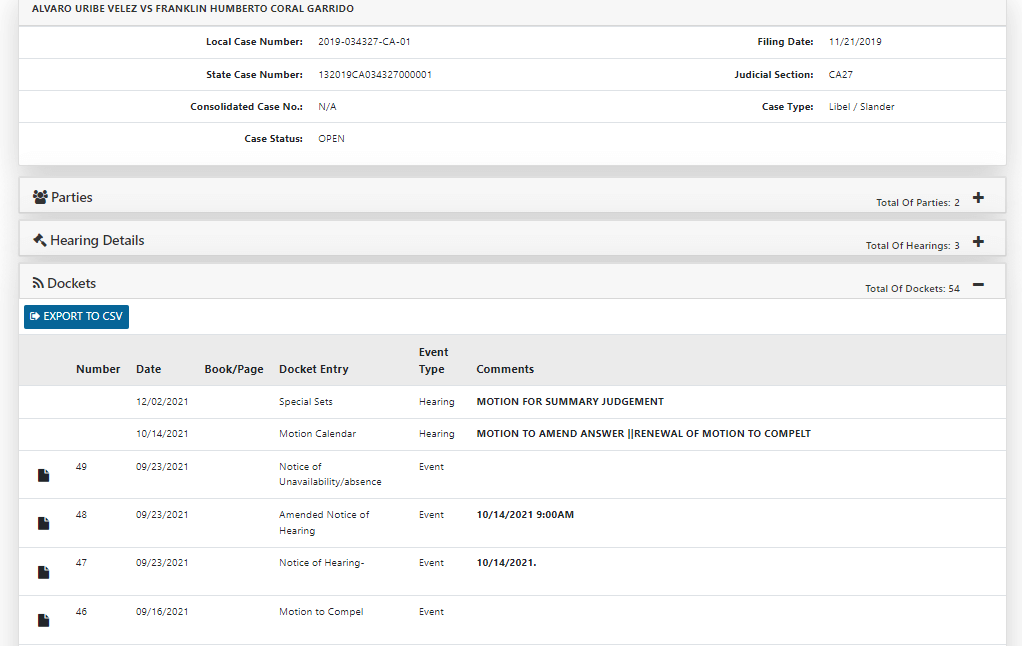
Task: Click the 10/14/2021 9:00AM comment
Action: (x=525, y=514)
